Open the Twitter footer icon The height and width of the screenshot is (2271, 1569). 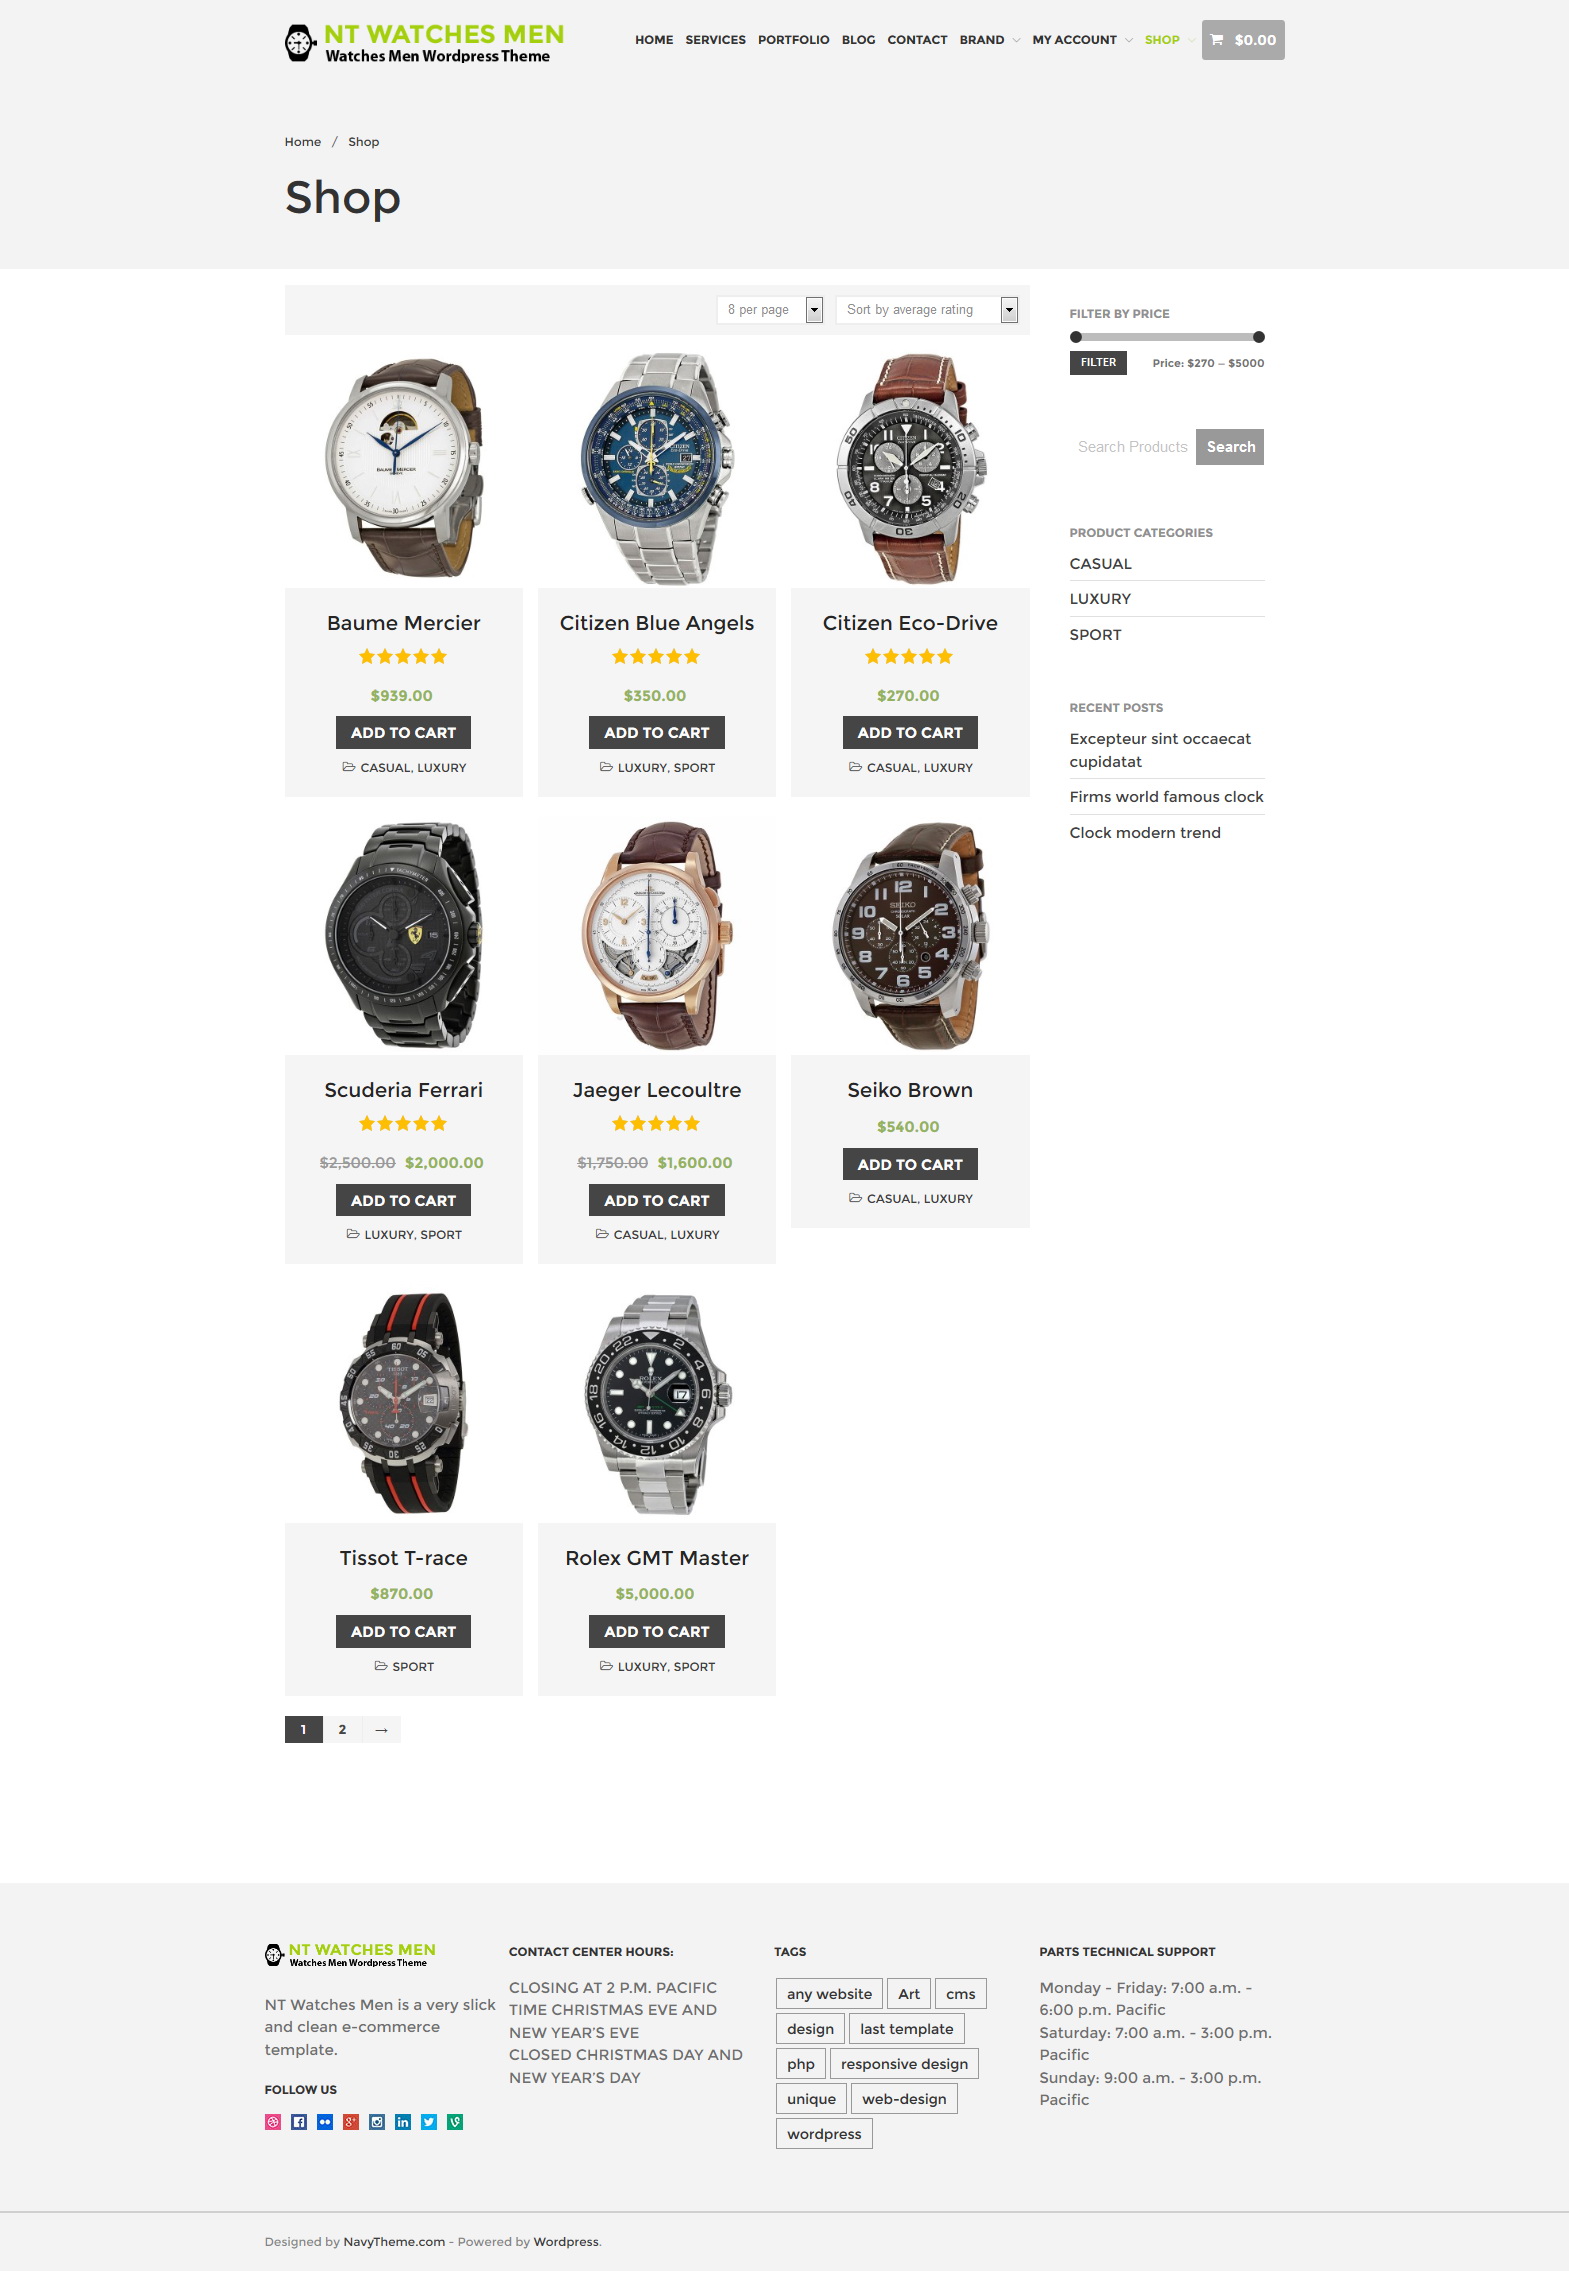click(429, 2122)
